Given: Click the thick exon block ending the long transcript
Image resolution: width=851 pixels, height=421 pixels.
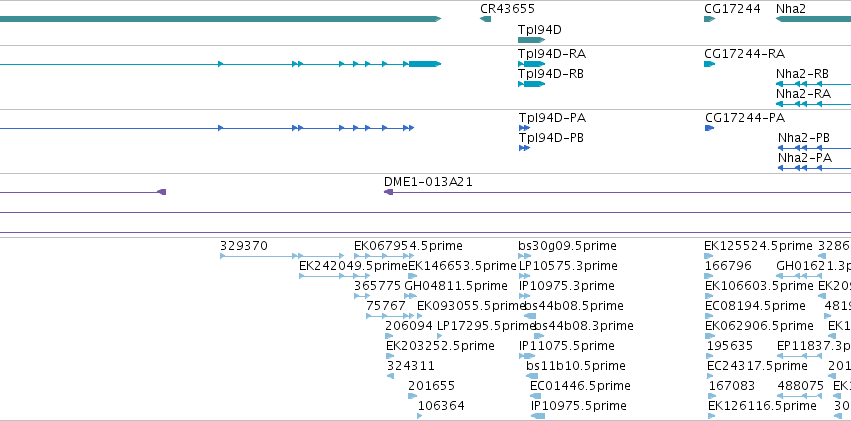Looking at the screenshot, I should (x=424, y=64).
